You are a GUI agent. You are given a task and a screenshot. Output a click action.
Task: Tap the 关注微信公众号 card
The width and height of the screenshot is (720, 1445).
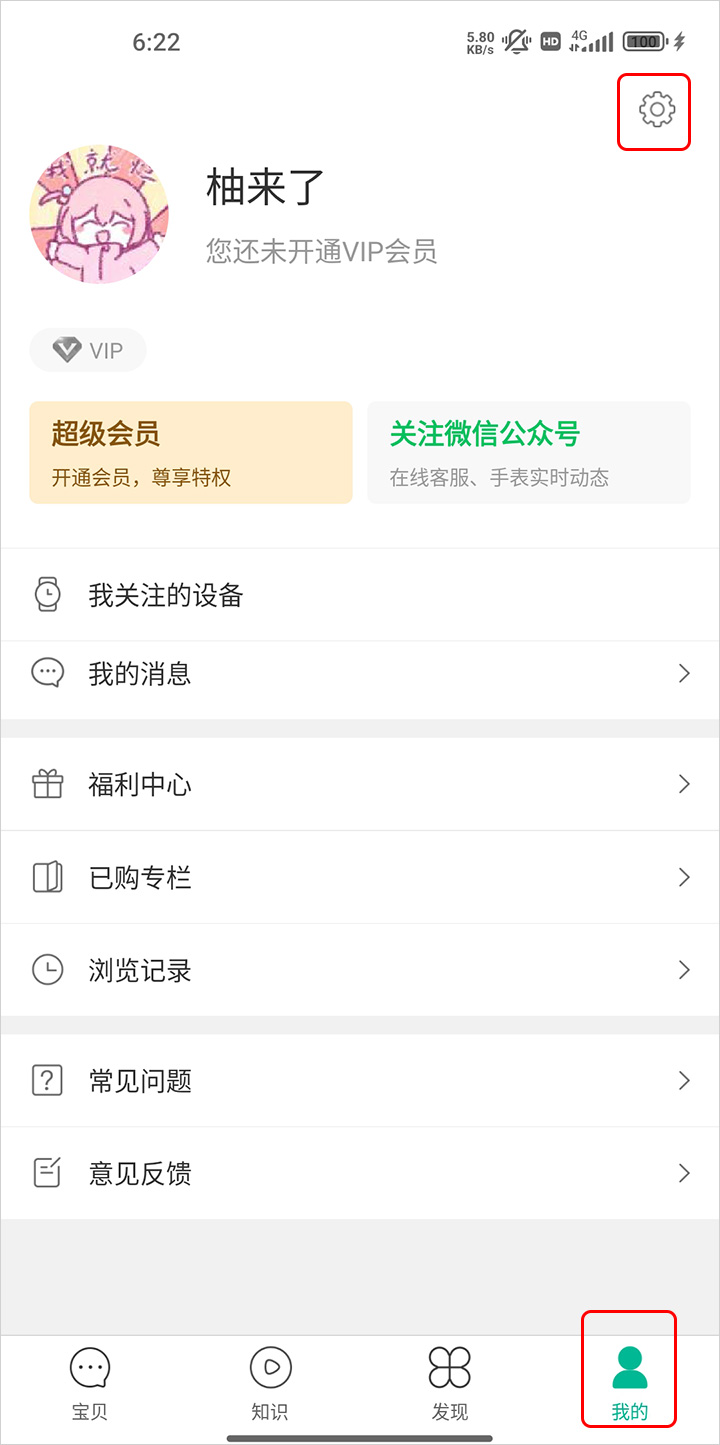pos(529,452)
